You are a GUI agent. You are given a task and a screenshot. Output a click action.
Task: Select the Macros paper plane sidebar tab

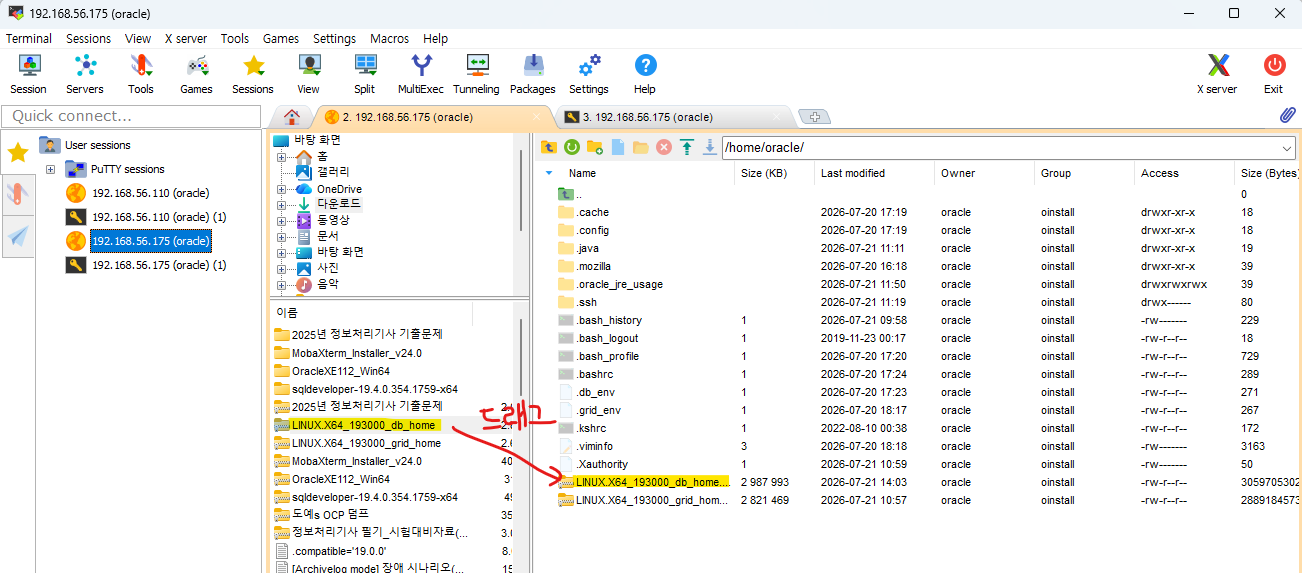pyautogui.click(x=17, y=236)
